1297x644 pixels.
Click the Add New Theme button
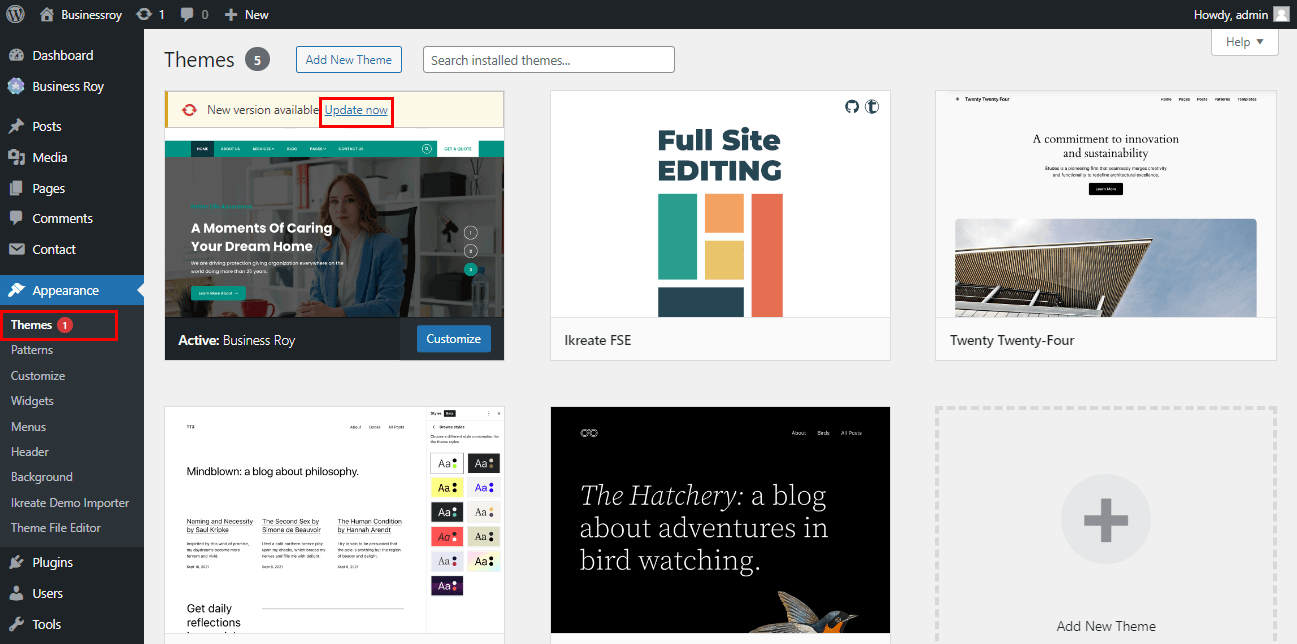coord(348,60)
